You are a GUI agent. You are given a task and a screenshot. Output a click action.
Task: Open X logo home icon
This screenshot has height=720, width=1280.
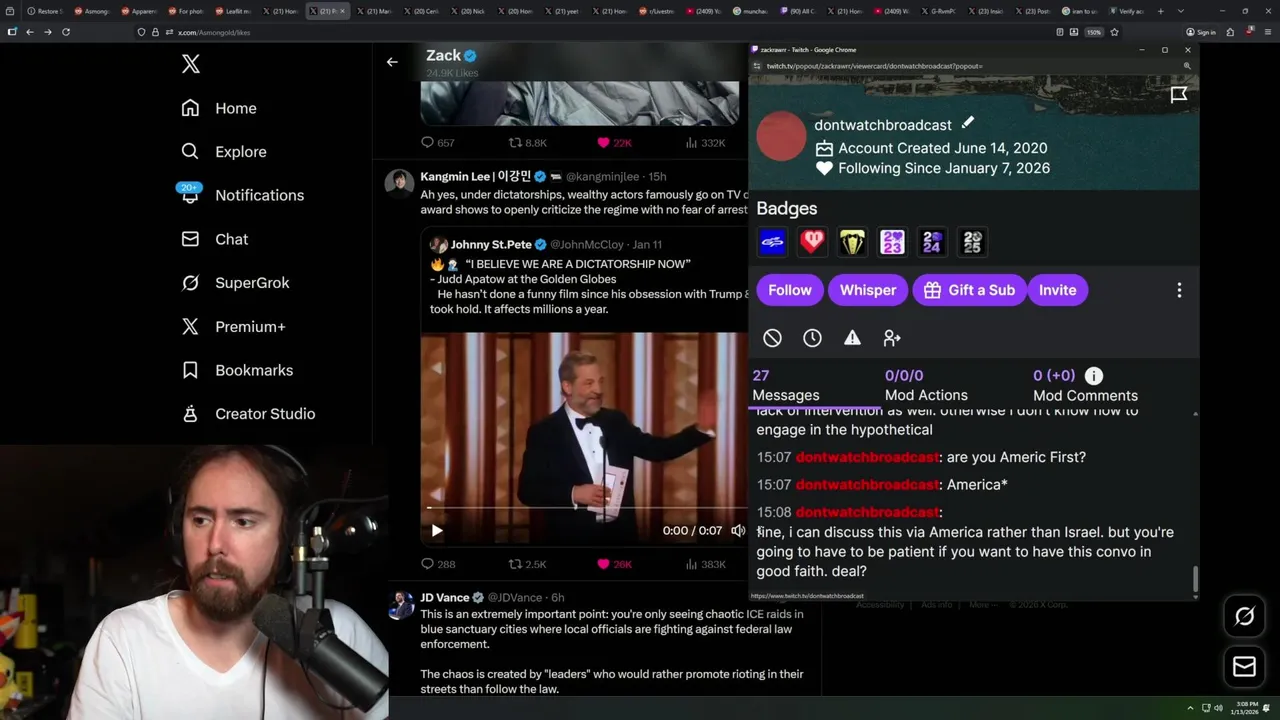pos(190,64)
